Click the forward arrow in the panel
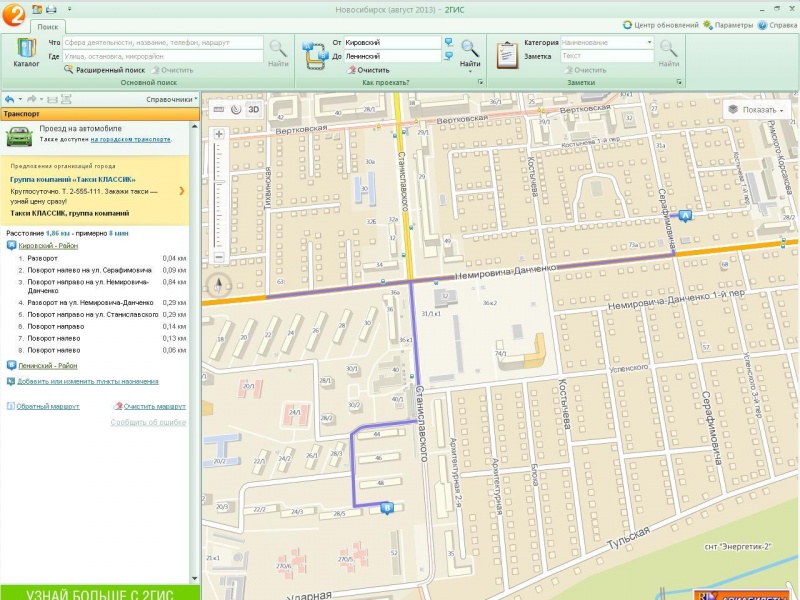 32,99
